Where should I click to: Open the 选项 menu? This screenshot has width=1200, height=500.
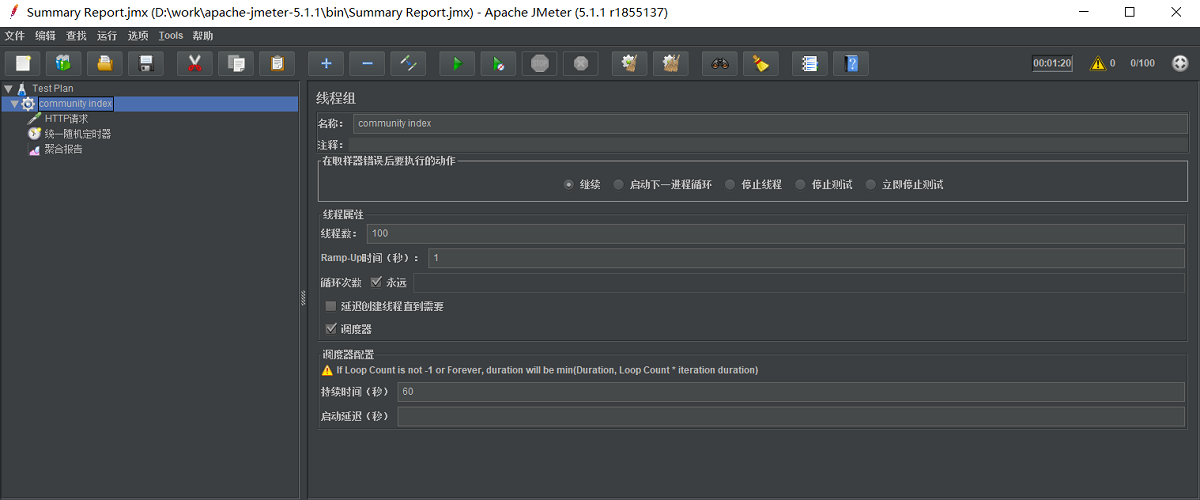(x=138, y=36)
